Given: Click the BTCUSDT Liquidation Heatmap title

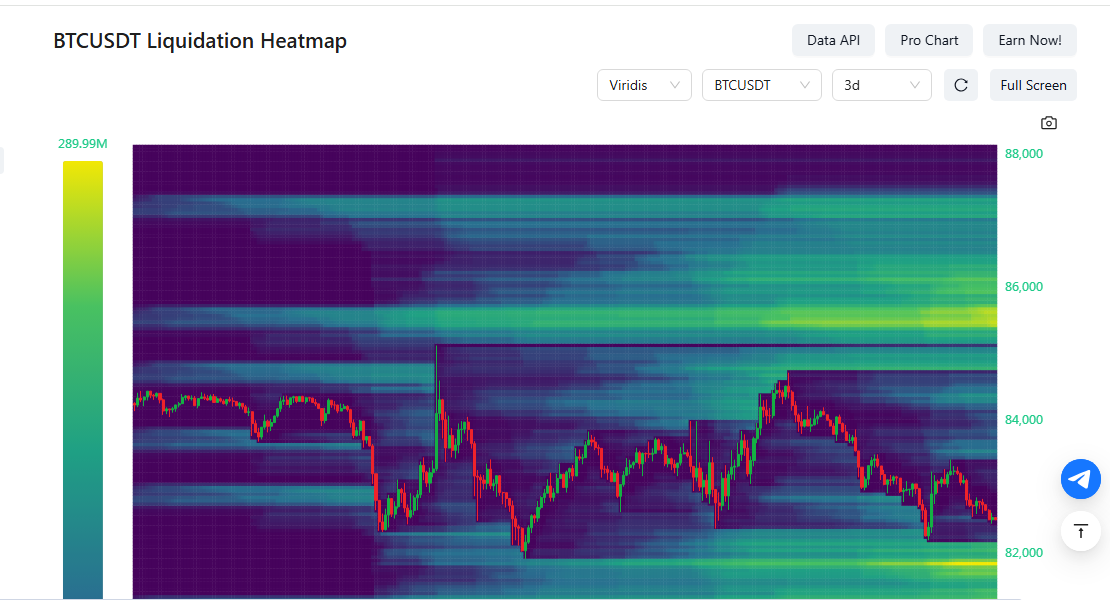Looking at the screenshot, I should 200,41.
